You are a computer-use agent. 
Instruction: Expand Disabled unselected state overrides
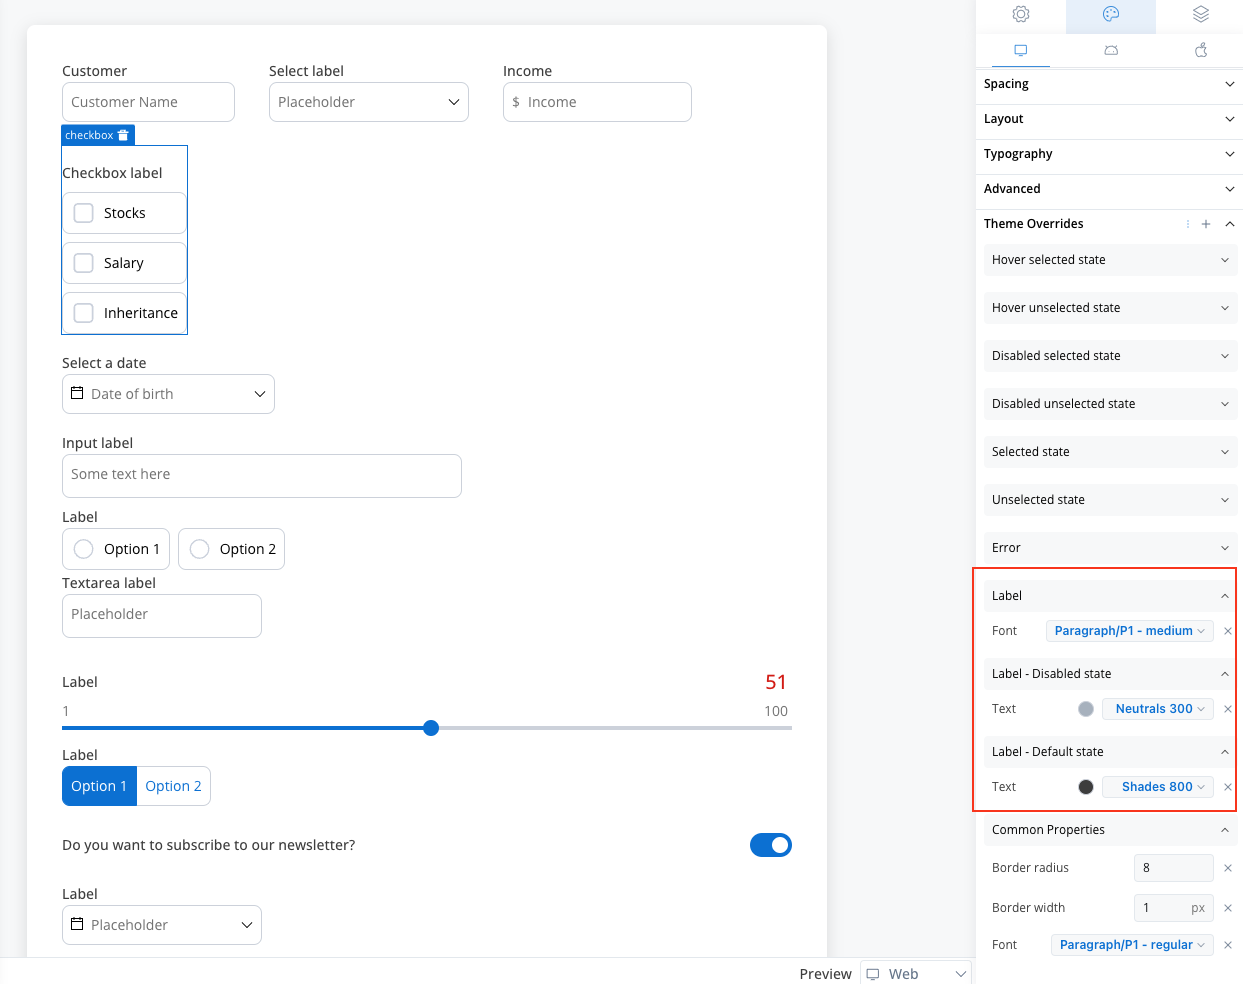click(1111, 404)
